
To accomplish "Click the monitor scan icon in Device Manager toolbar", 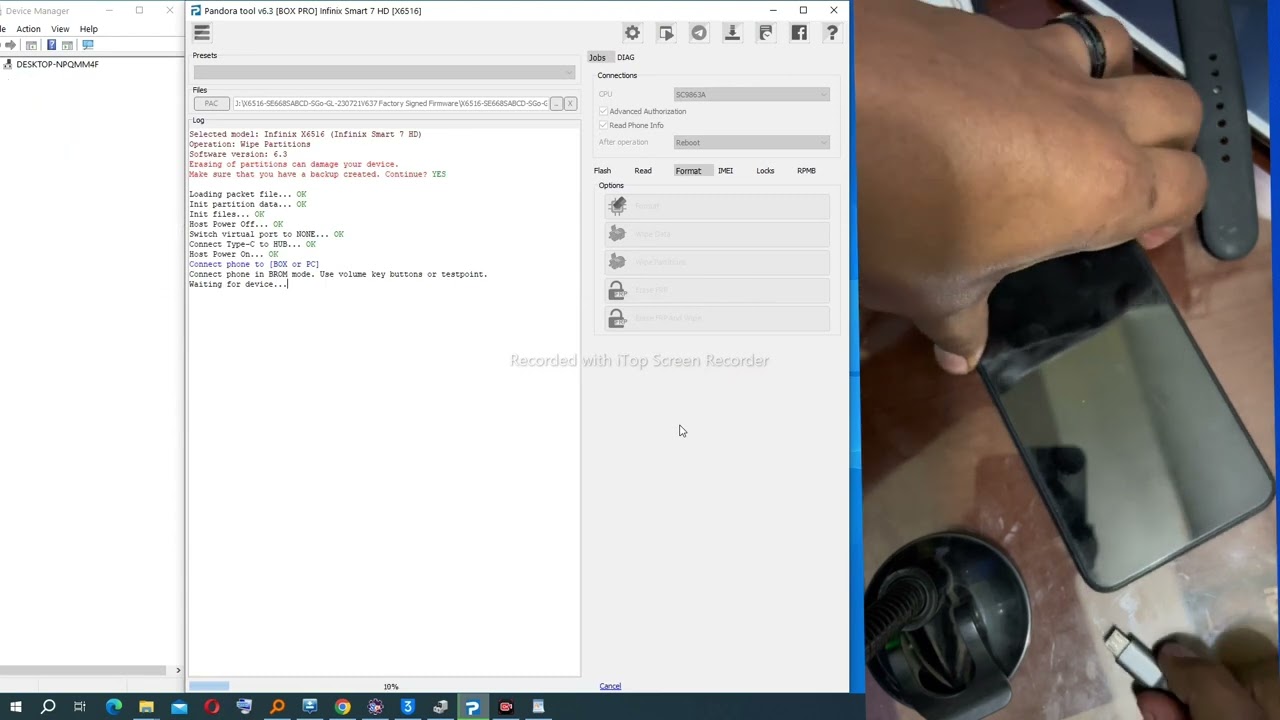I will 88,45.
